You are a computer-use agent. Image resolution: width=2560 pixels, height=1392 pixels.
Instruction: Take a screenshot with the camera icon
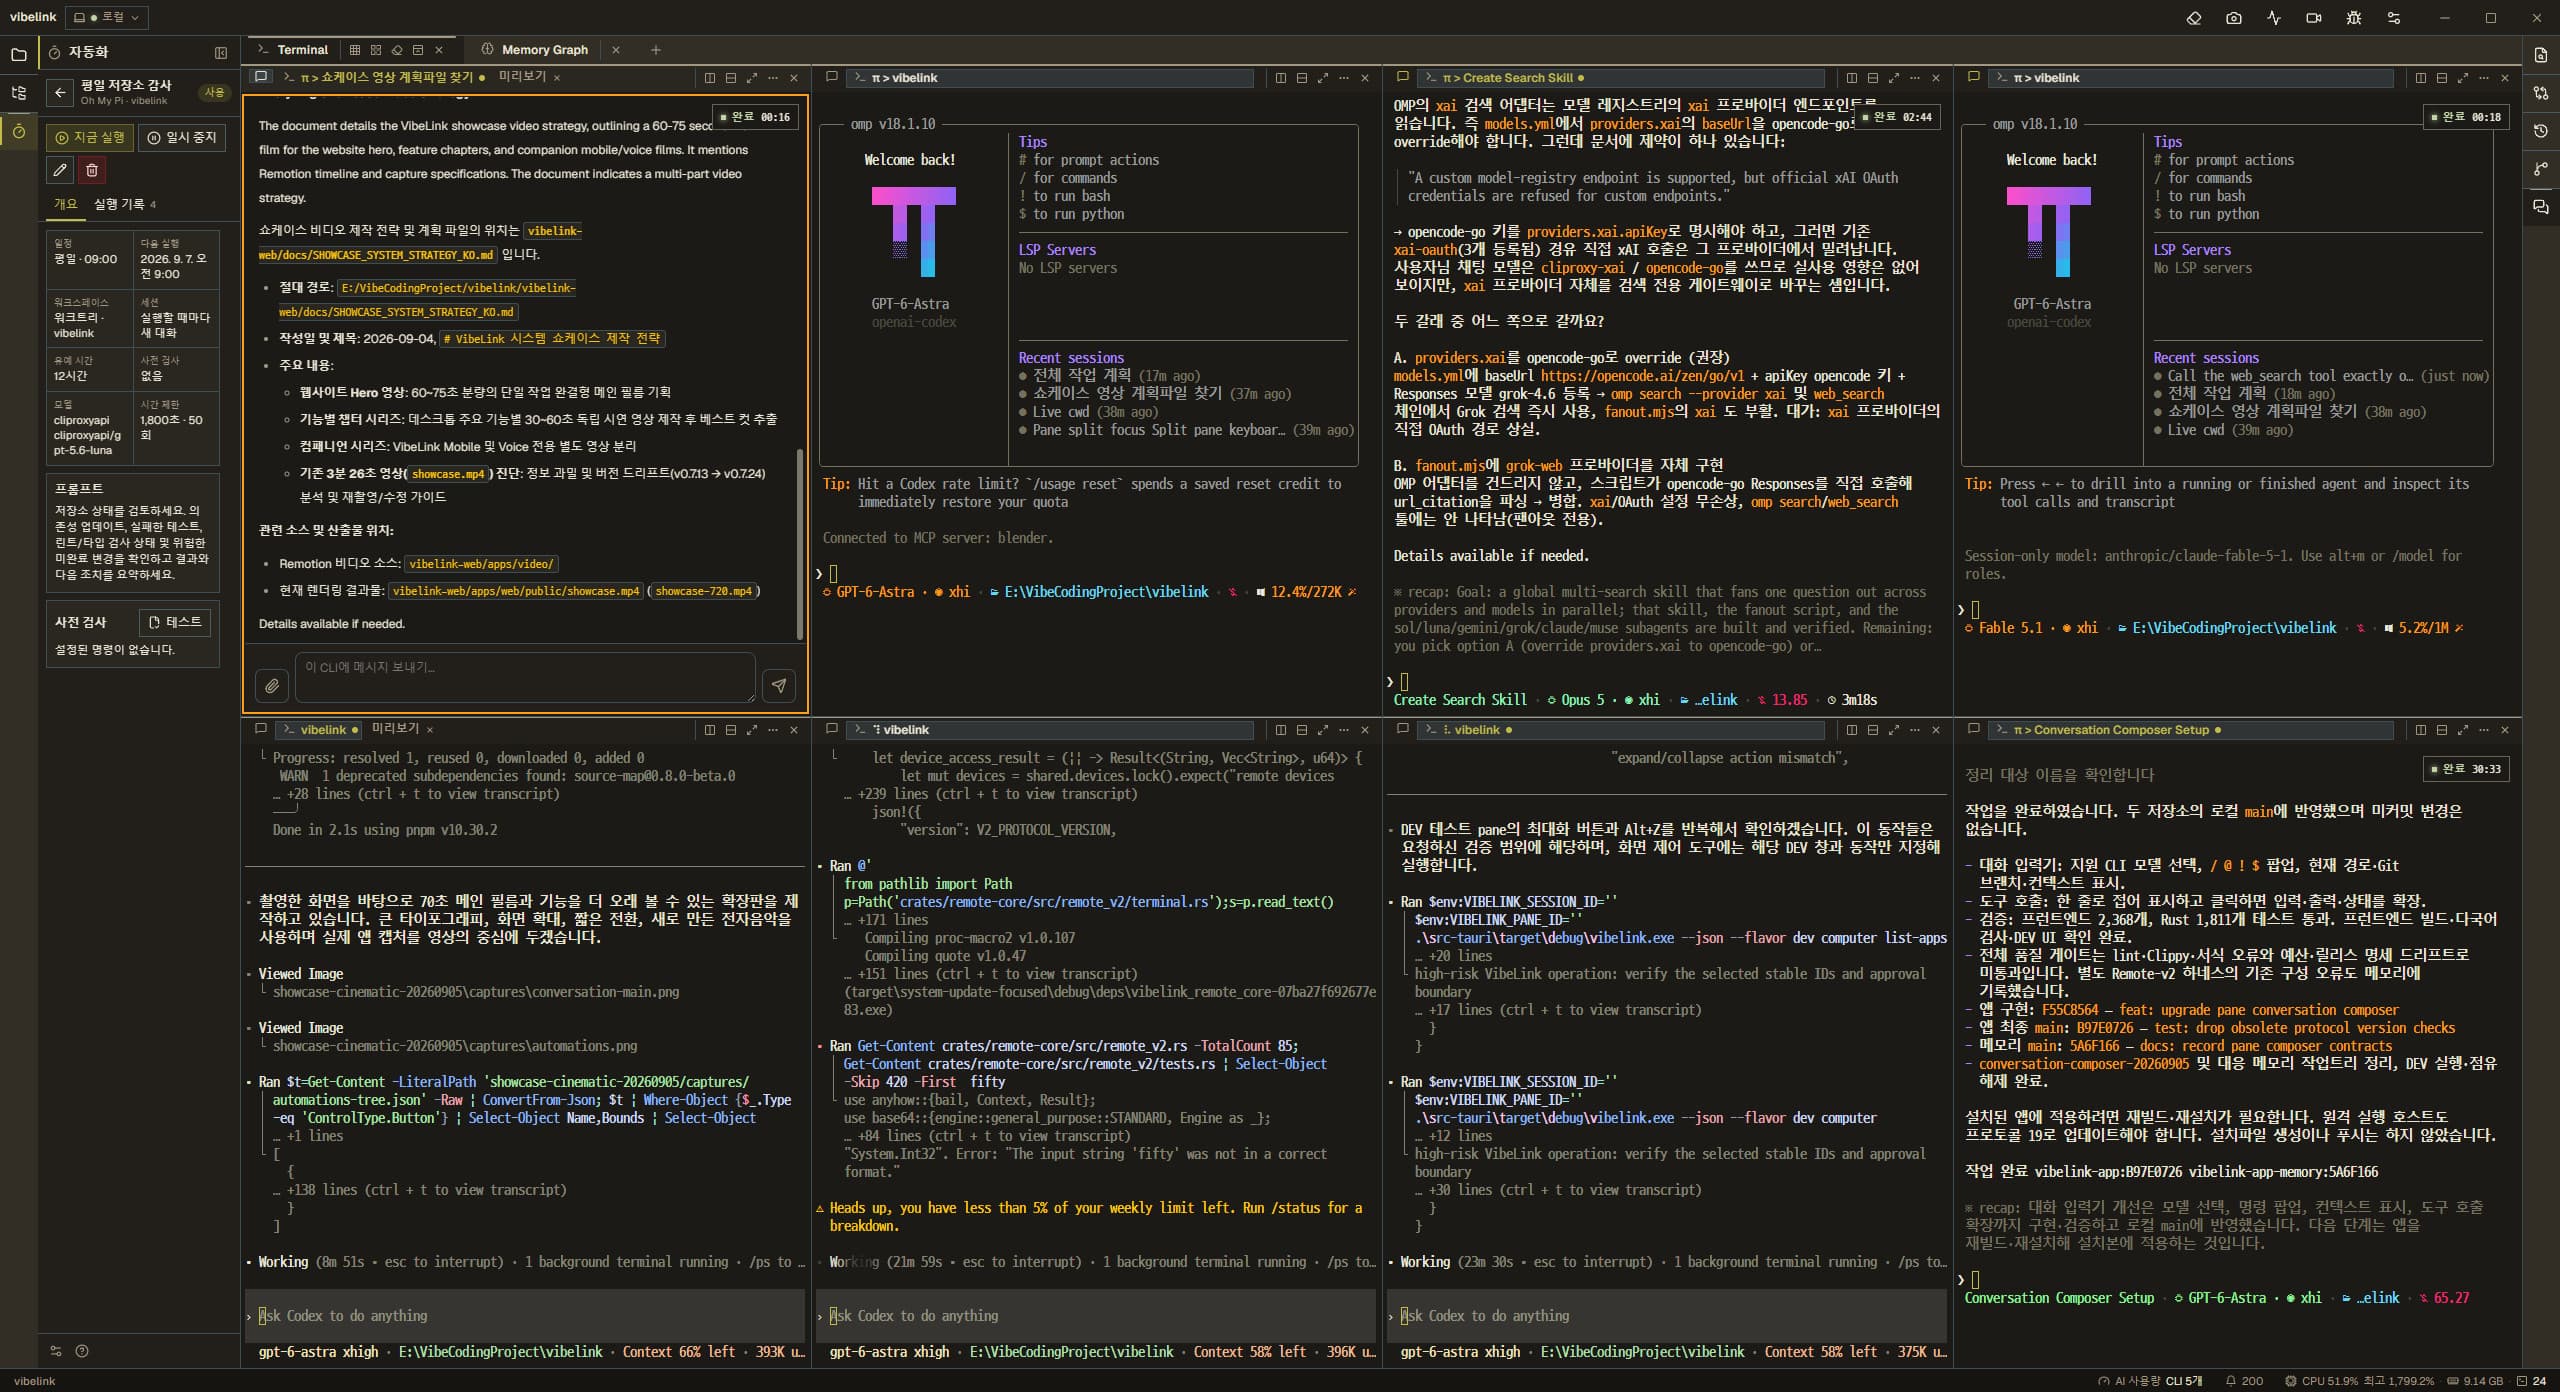pos(2234,18)
